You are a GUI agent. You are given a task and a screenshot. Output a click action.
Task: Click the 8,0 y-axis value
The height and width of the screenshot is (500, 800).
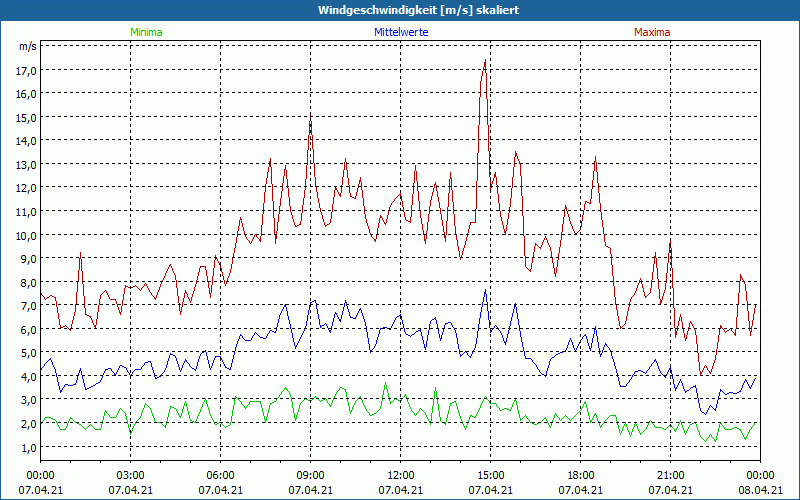(x=29, y=283)
